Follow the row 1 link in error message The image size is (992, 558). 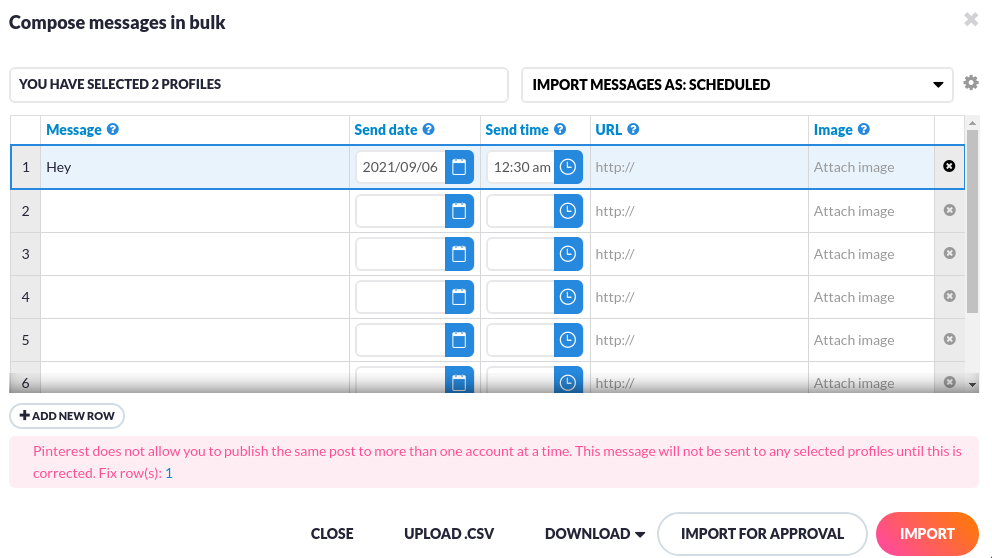coord(169,473)
